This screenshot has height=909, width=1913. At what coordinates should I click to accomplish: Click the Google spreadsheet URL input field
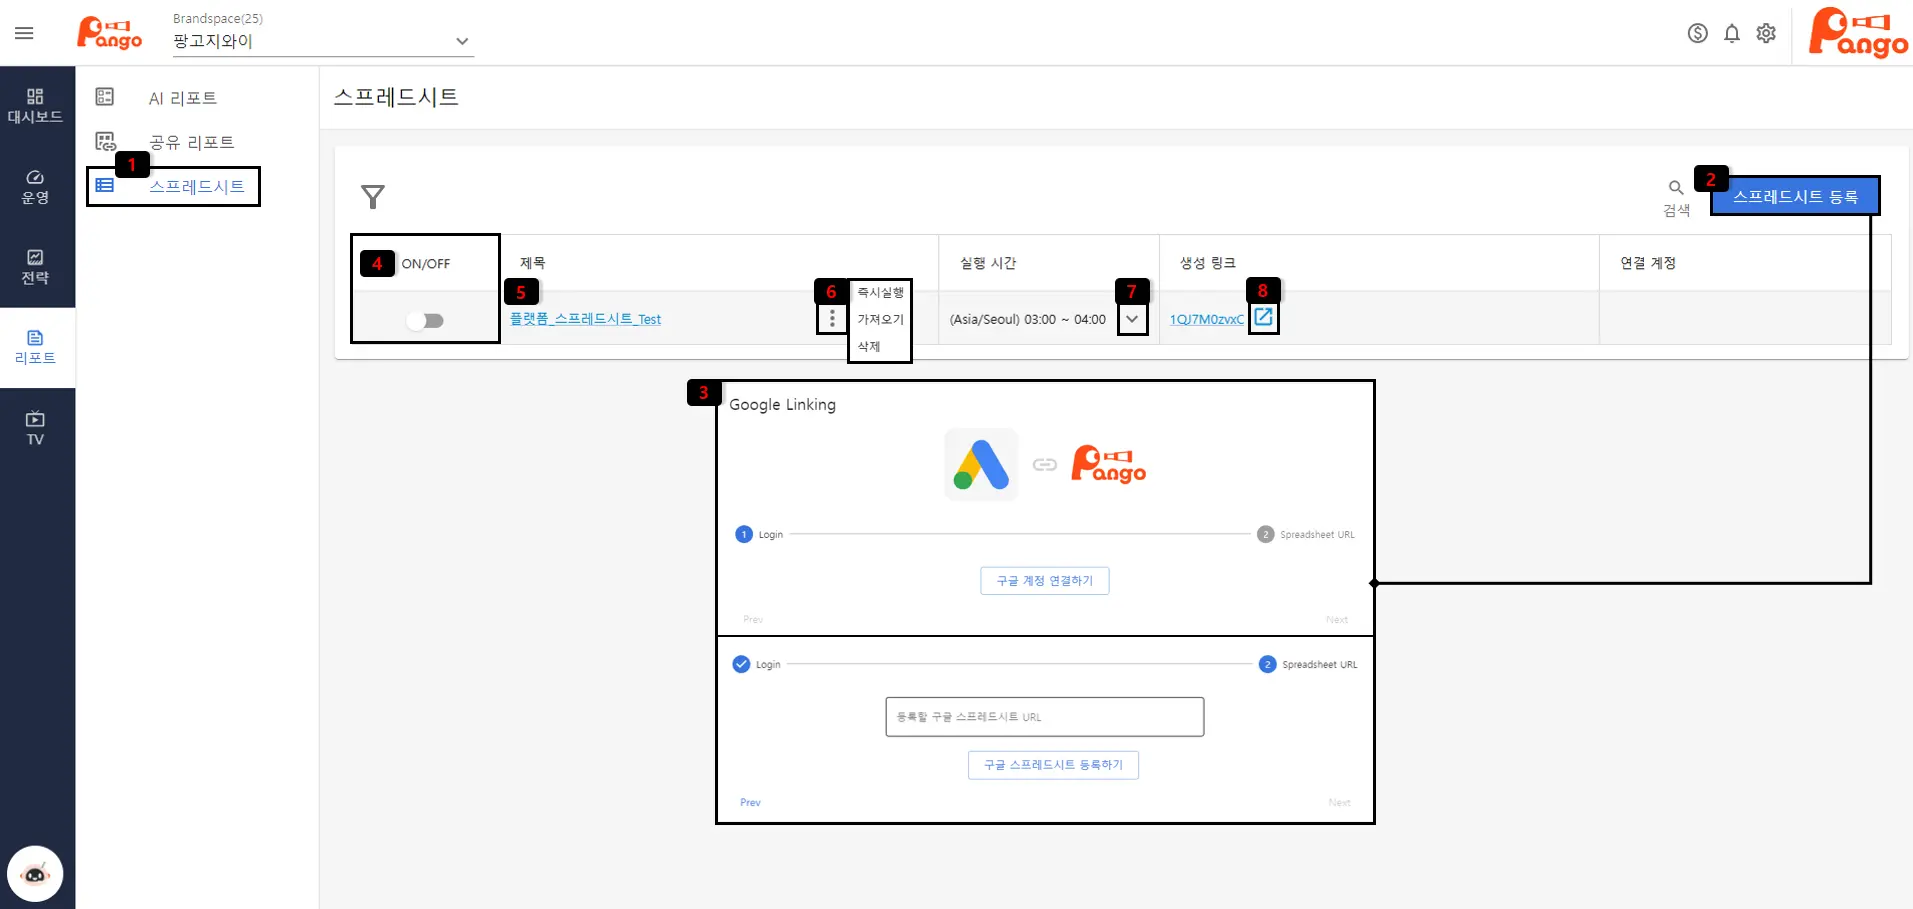1044,717
